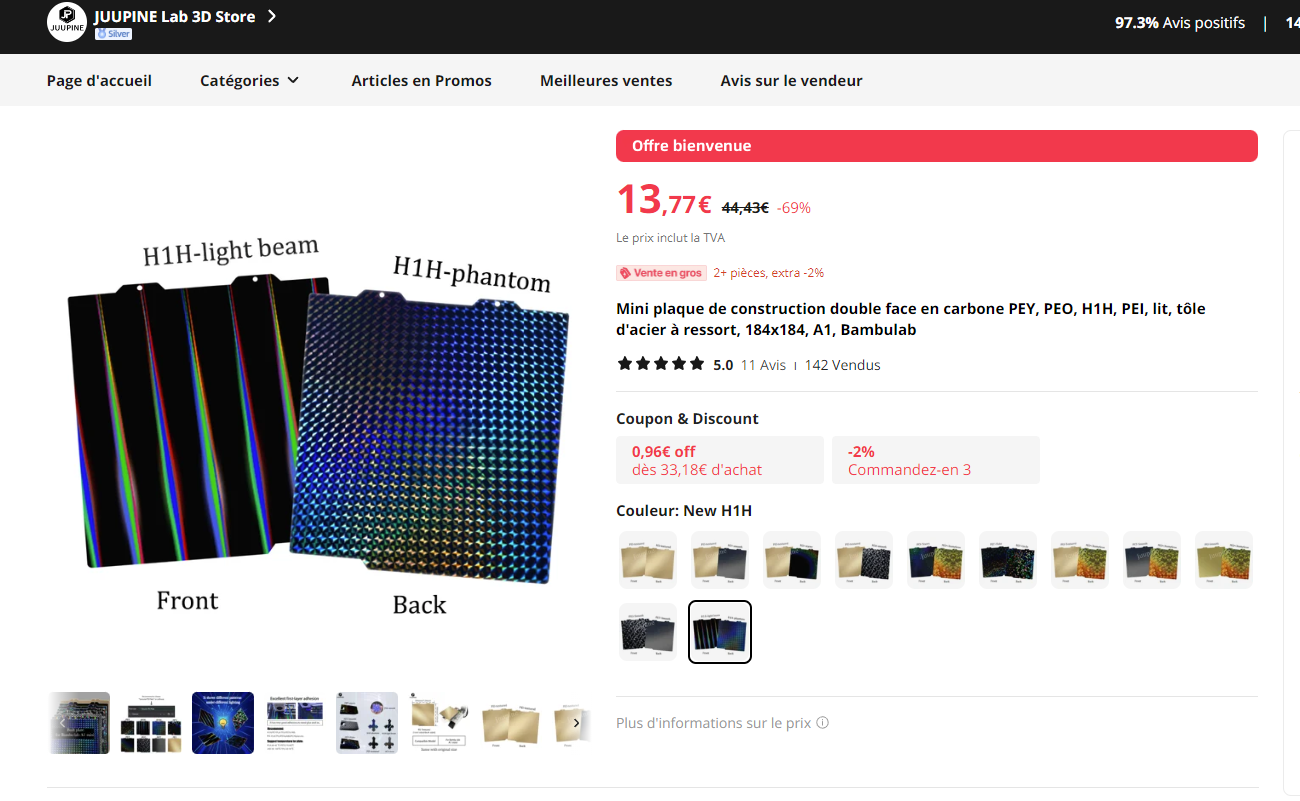
Task: Click the JUUPINE store logo
Action: click(66, 22)
